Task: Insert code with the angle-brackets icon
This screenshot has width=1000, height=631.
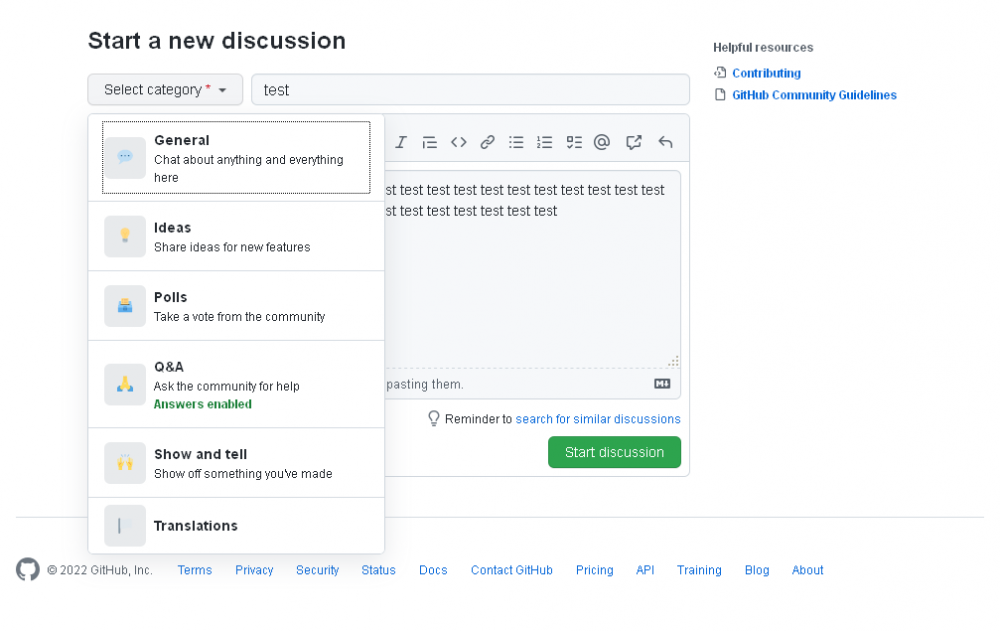Action: (458, 142)
